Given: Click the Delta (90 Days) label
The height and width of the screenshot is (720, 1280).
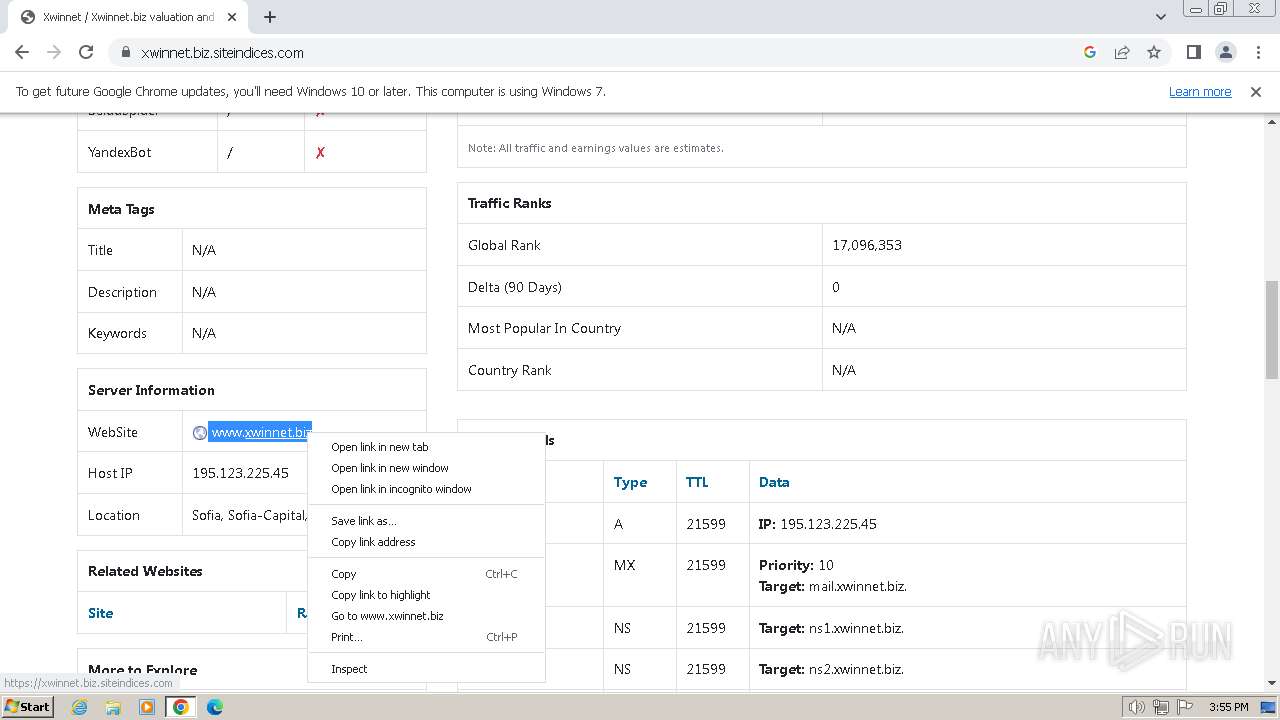Looking at the screenshot, I should click(515, 287).
